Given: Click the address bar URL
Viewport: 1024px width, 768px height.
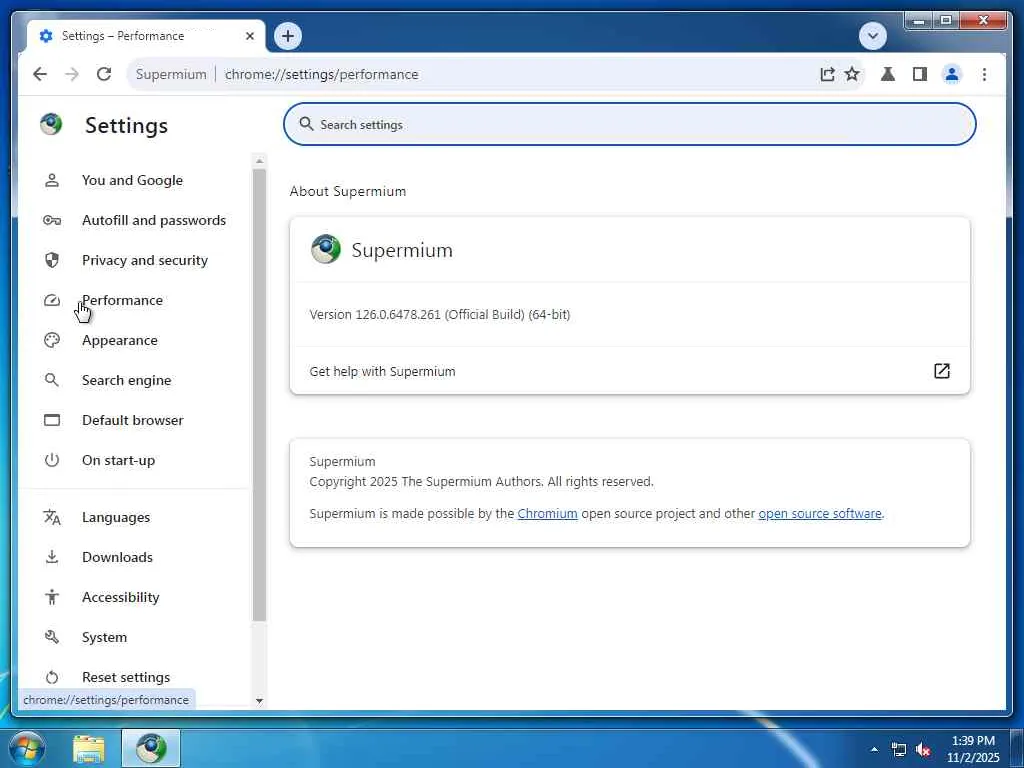Looking at the screenshot, I should pos(321,74).
